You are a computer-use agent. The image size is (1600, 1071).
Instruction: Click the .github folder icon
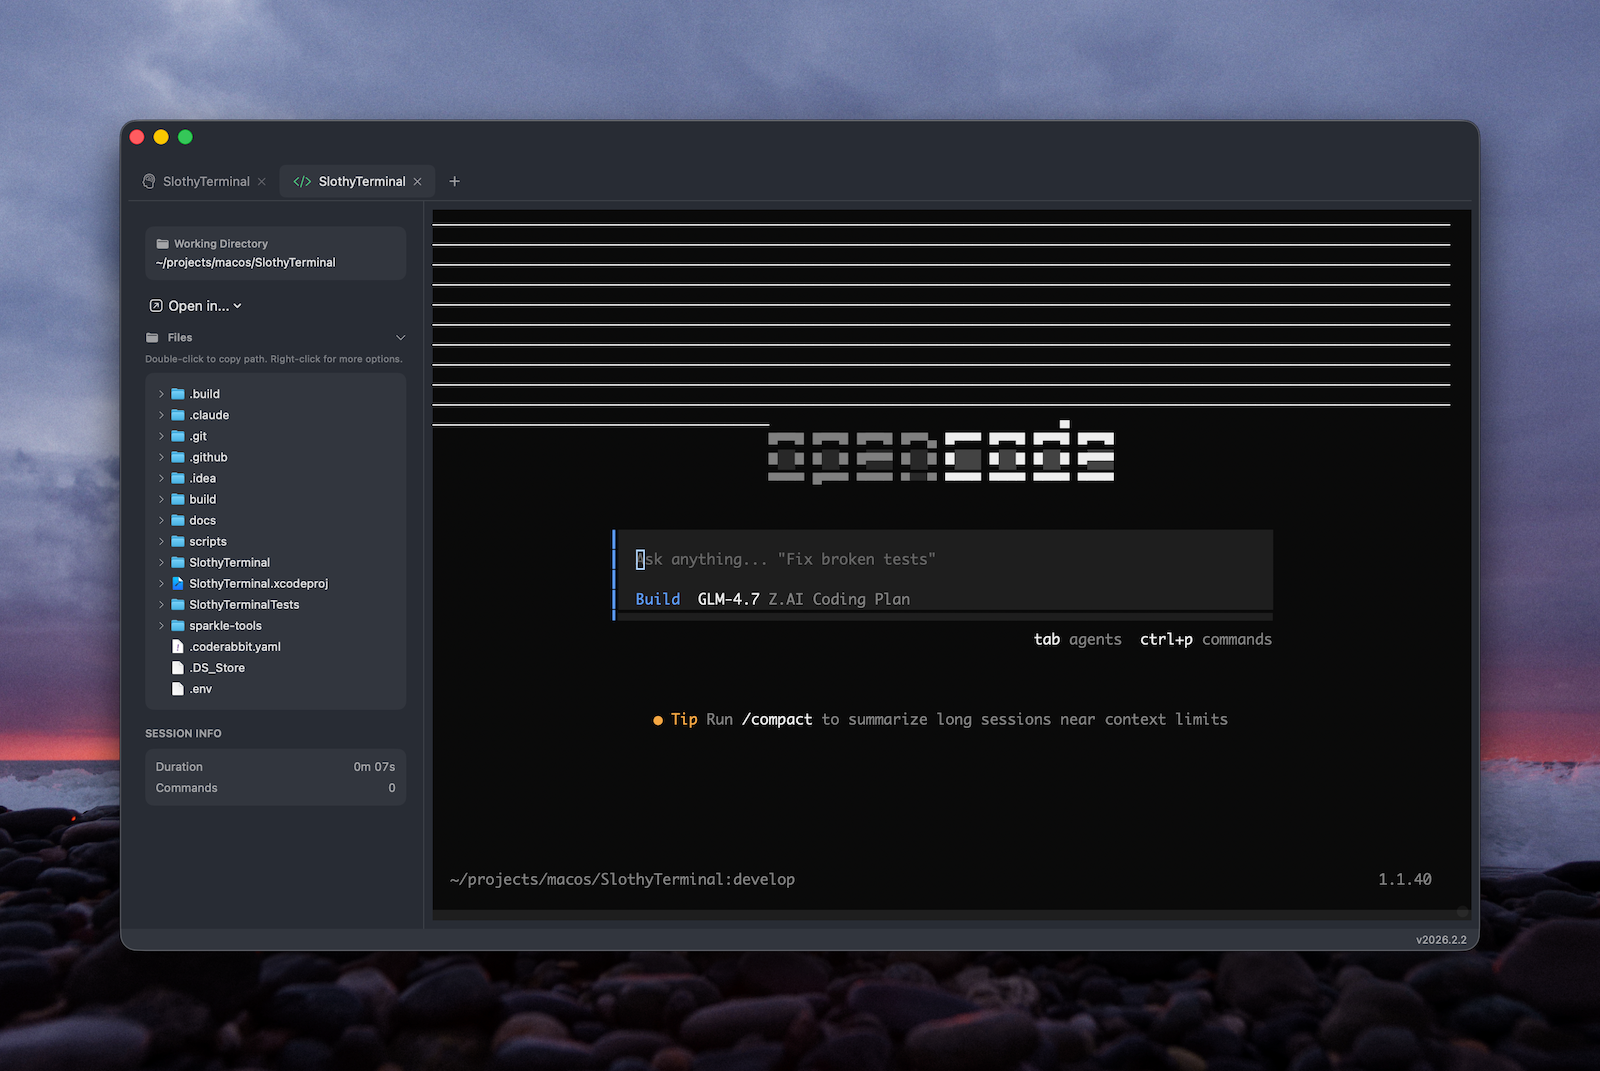[178, 458]
